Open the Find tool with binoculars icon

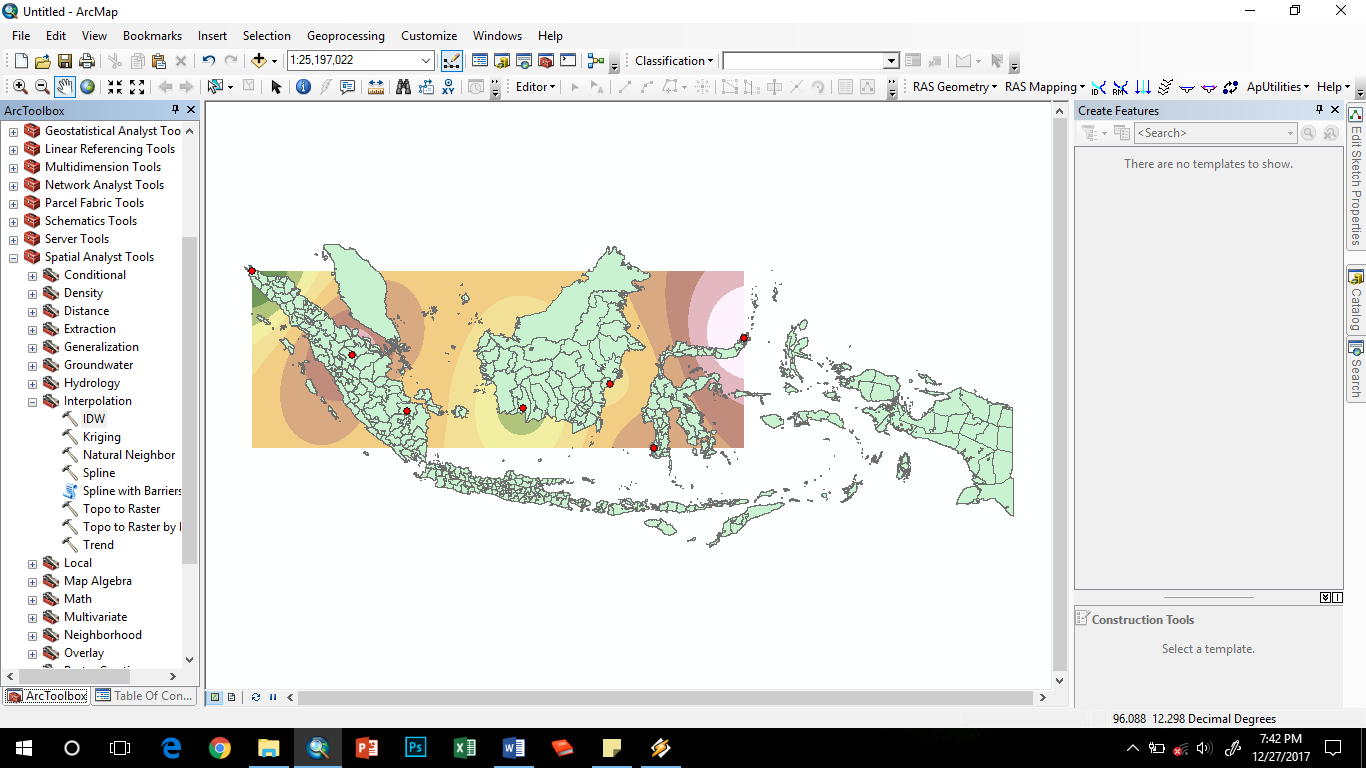(403, 86)
